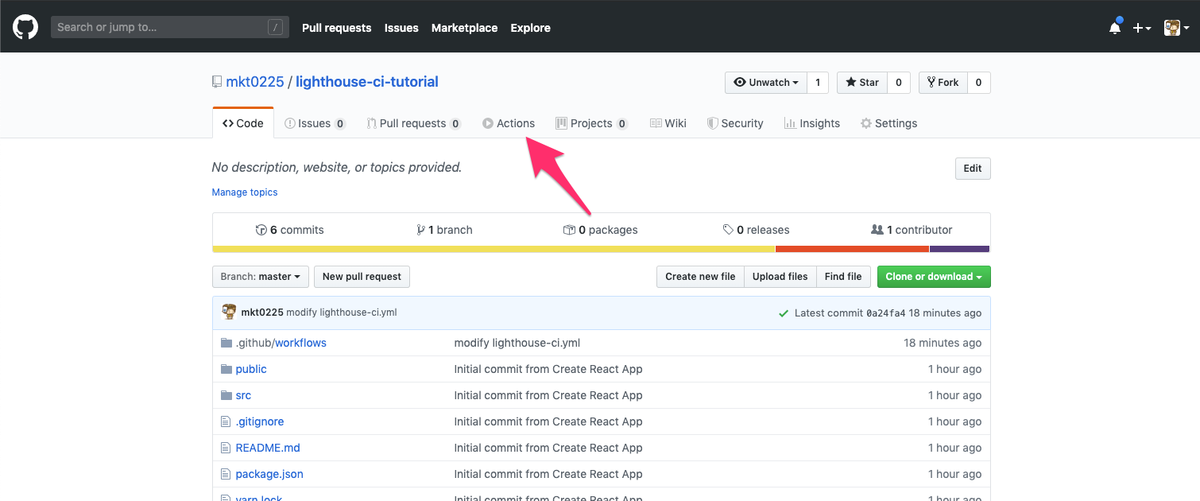Open the public folder
The image size is (1200, 501).
(251, 369)
